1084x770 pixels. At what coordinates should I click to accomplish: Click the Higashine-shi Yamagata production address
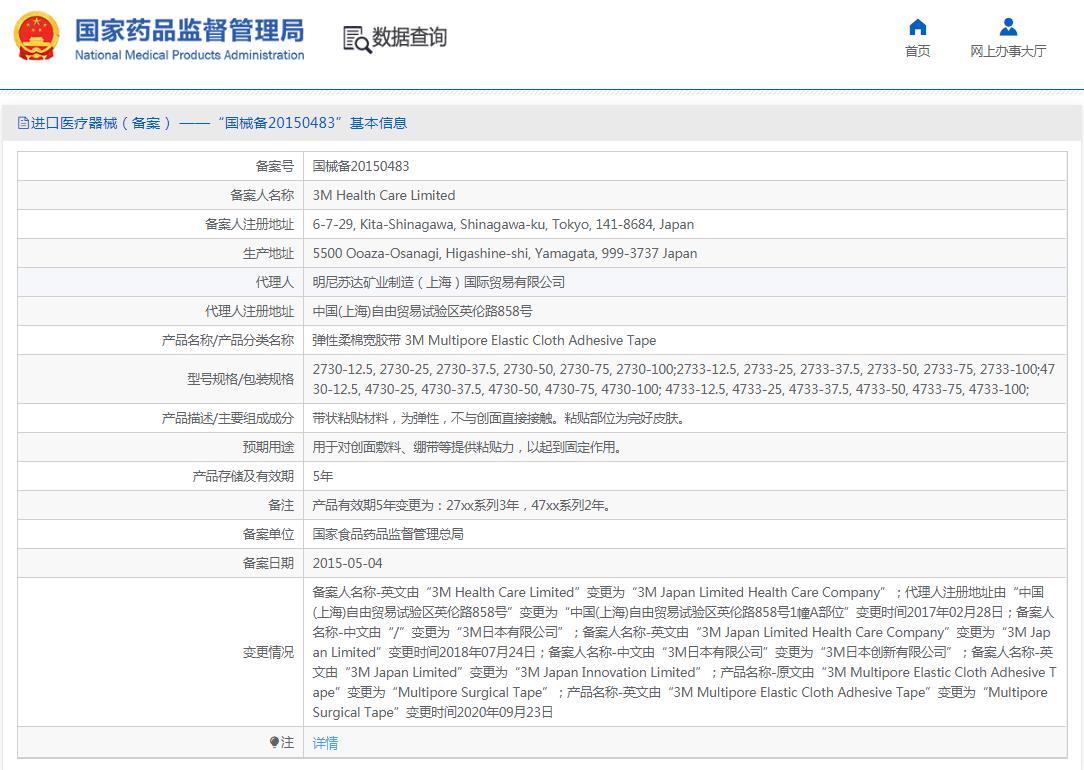tap(505, 253)
